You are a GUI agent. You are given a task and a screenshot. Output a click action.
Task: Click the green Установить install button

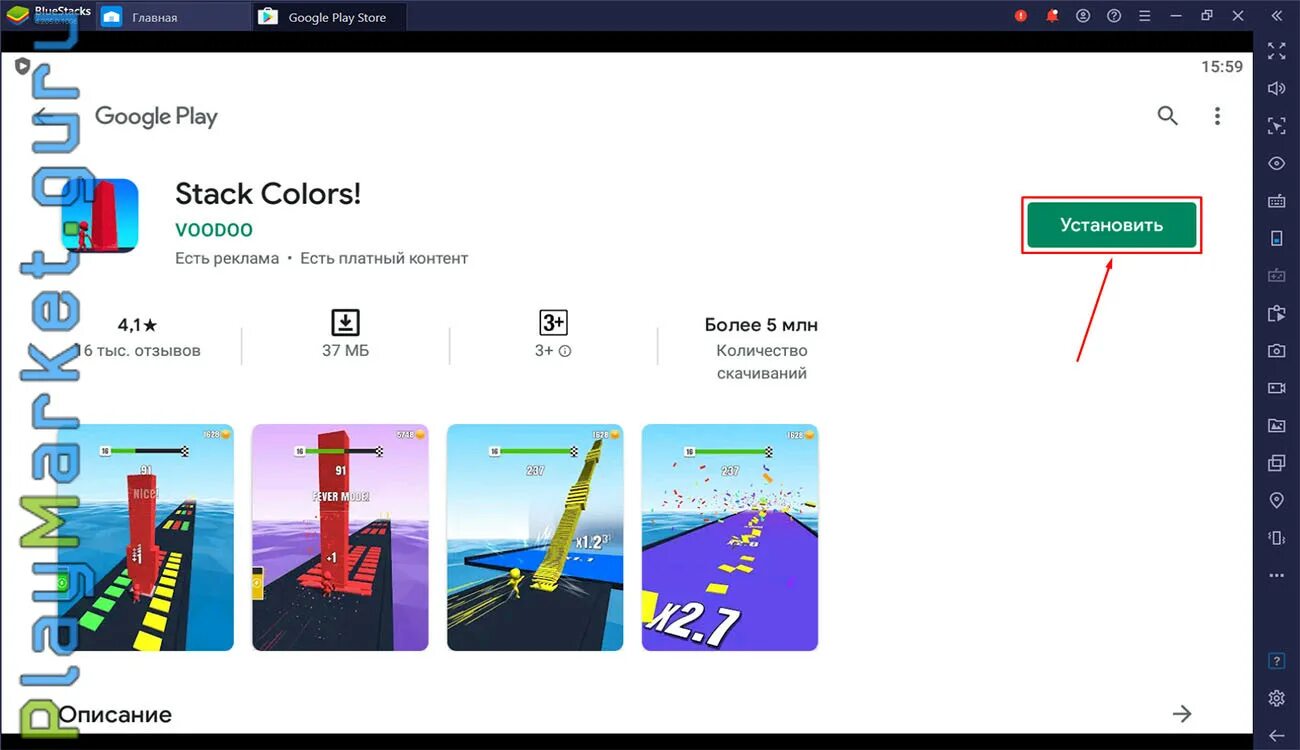(1111, 225)
